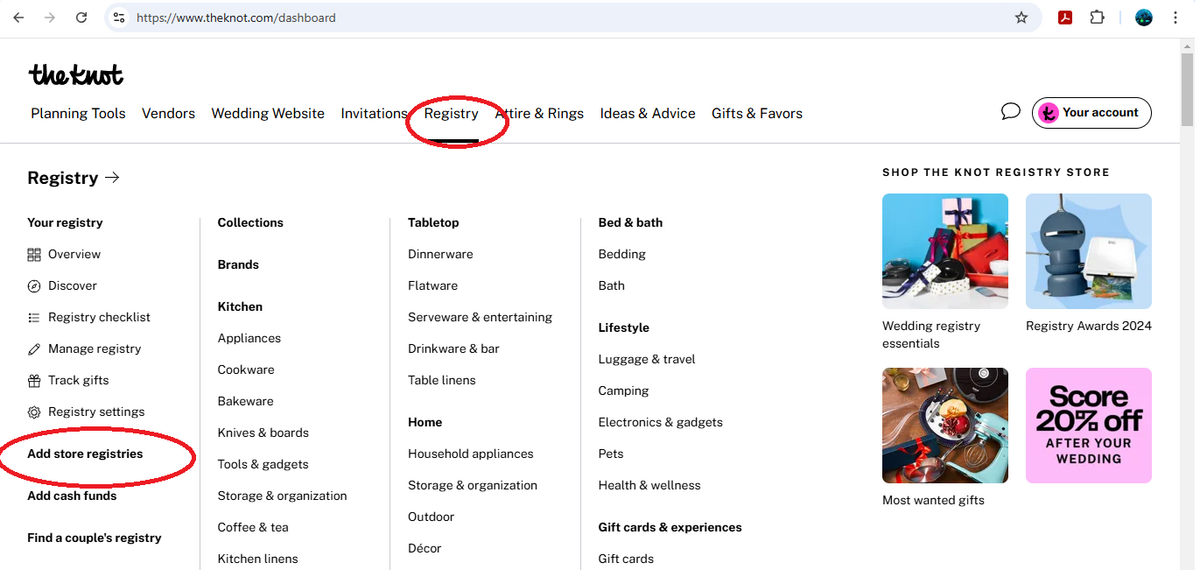Click the Score 20% off promo tile
The width and height of the screenshot is (1200, 570).
tap(1089, 425)
